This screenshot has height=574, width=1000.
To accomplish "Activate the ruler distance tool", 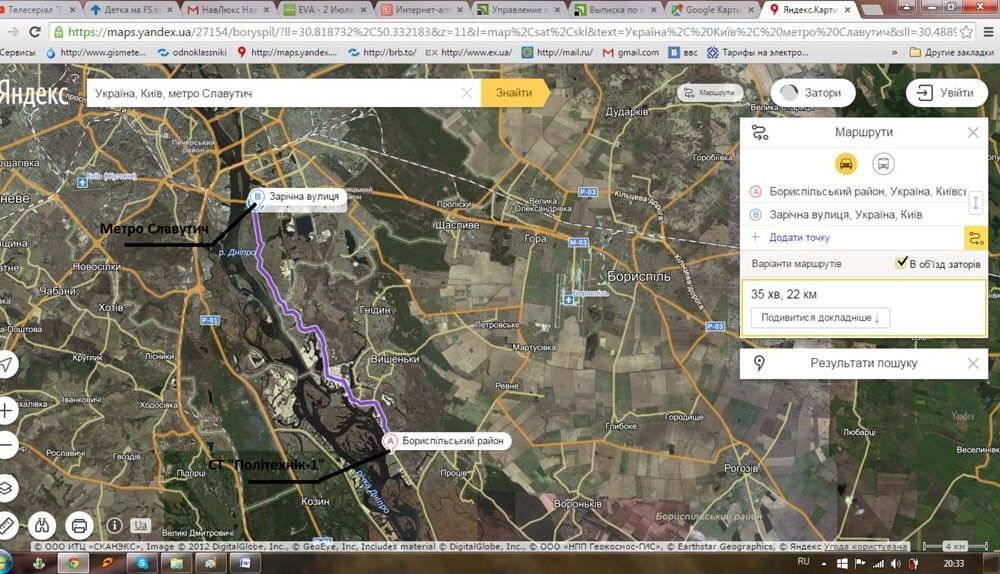I will [6, 526].
